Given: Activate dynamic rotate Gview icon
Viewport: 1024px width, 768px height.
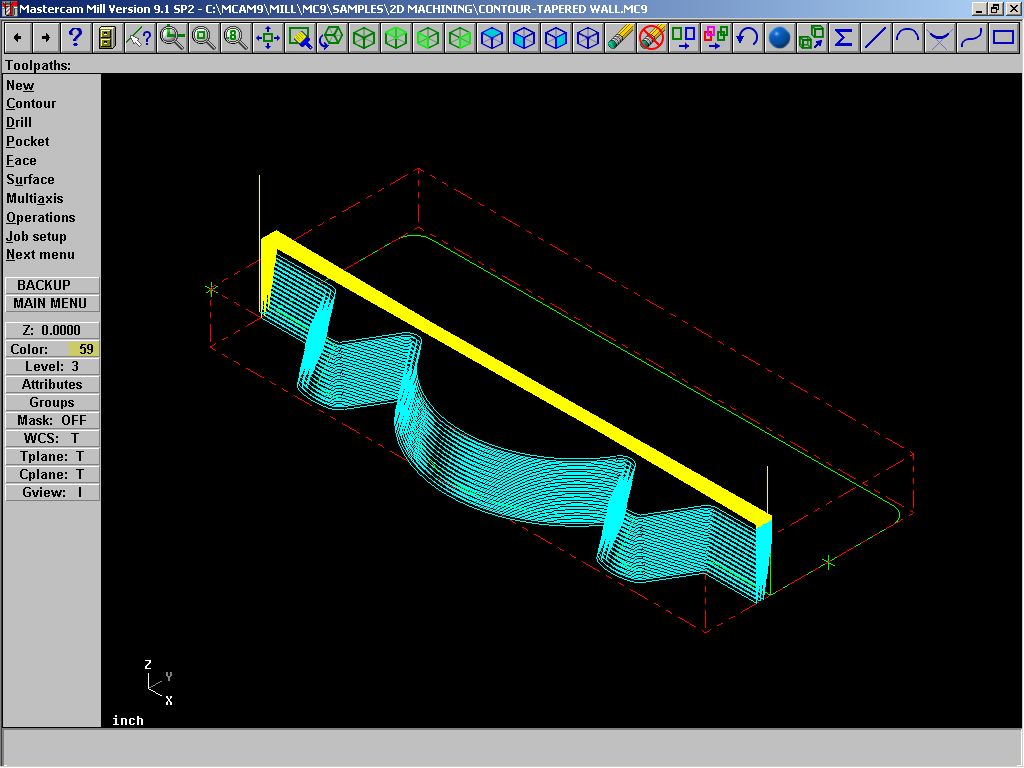Looking at the screenshot, I should [332, 38].
